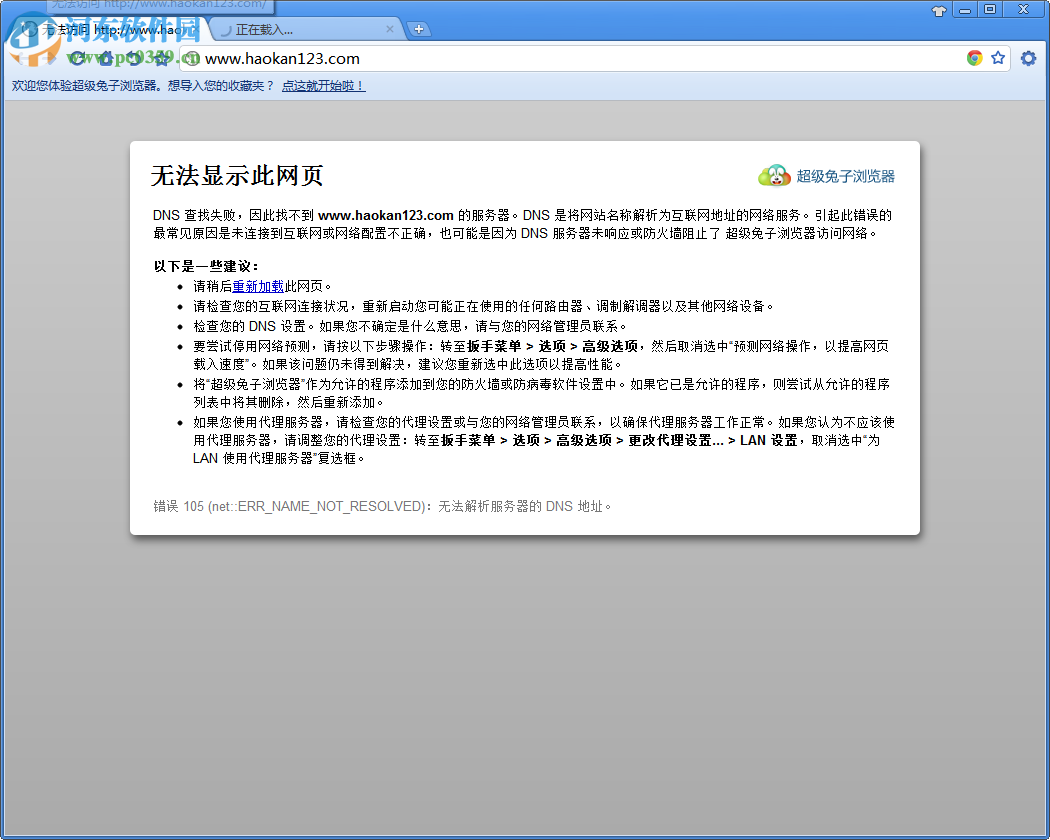Click LAN 设置 bold text
This screenshot has width=1050, height=840.
pos(769,440)
